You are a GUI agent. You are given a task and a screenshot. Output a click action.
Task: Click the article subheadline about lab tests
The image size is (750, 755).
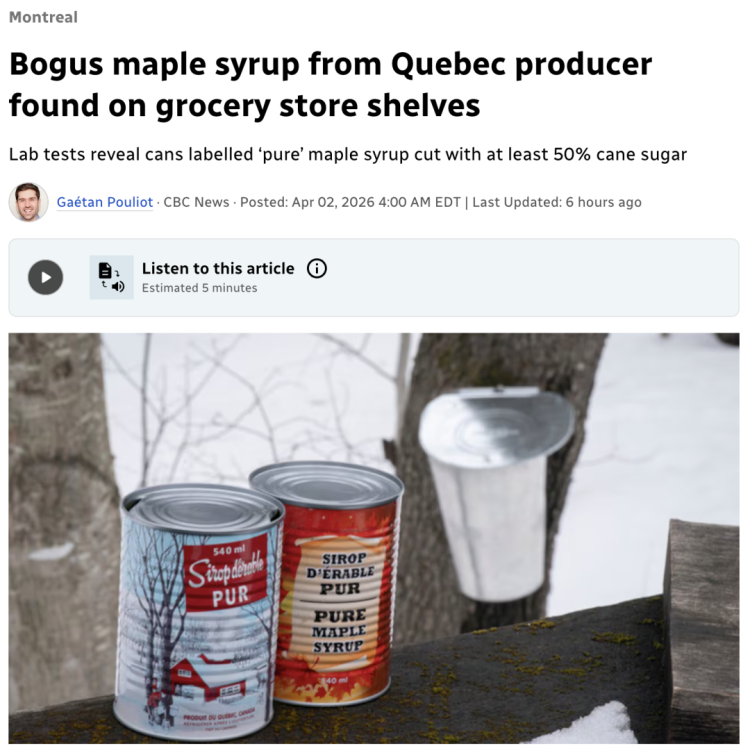pos(348,155)
